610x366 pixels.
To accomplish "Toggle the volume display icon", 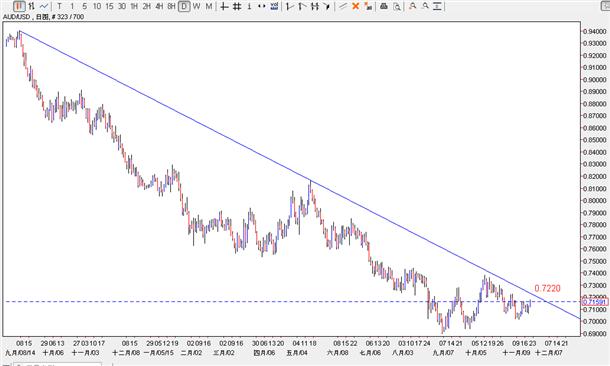I will click(274, 6).
